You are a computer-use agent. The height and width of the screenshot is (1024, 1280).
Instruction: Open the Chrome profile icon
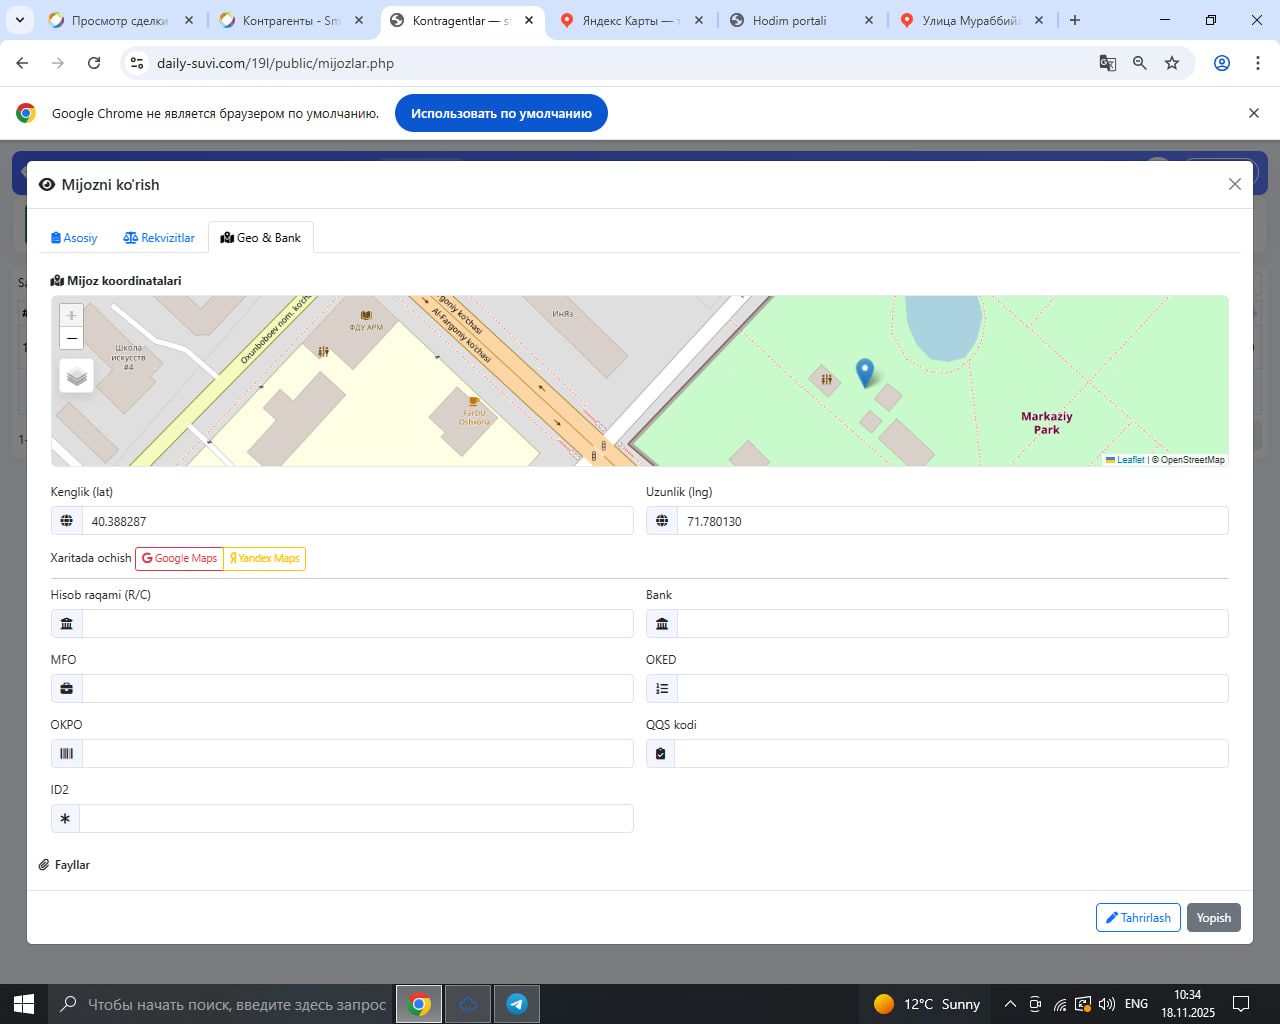tap(1221, 63)
